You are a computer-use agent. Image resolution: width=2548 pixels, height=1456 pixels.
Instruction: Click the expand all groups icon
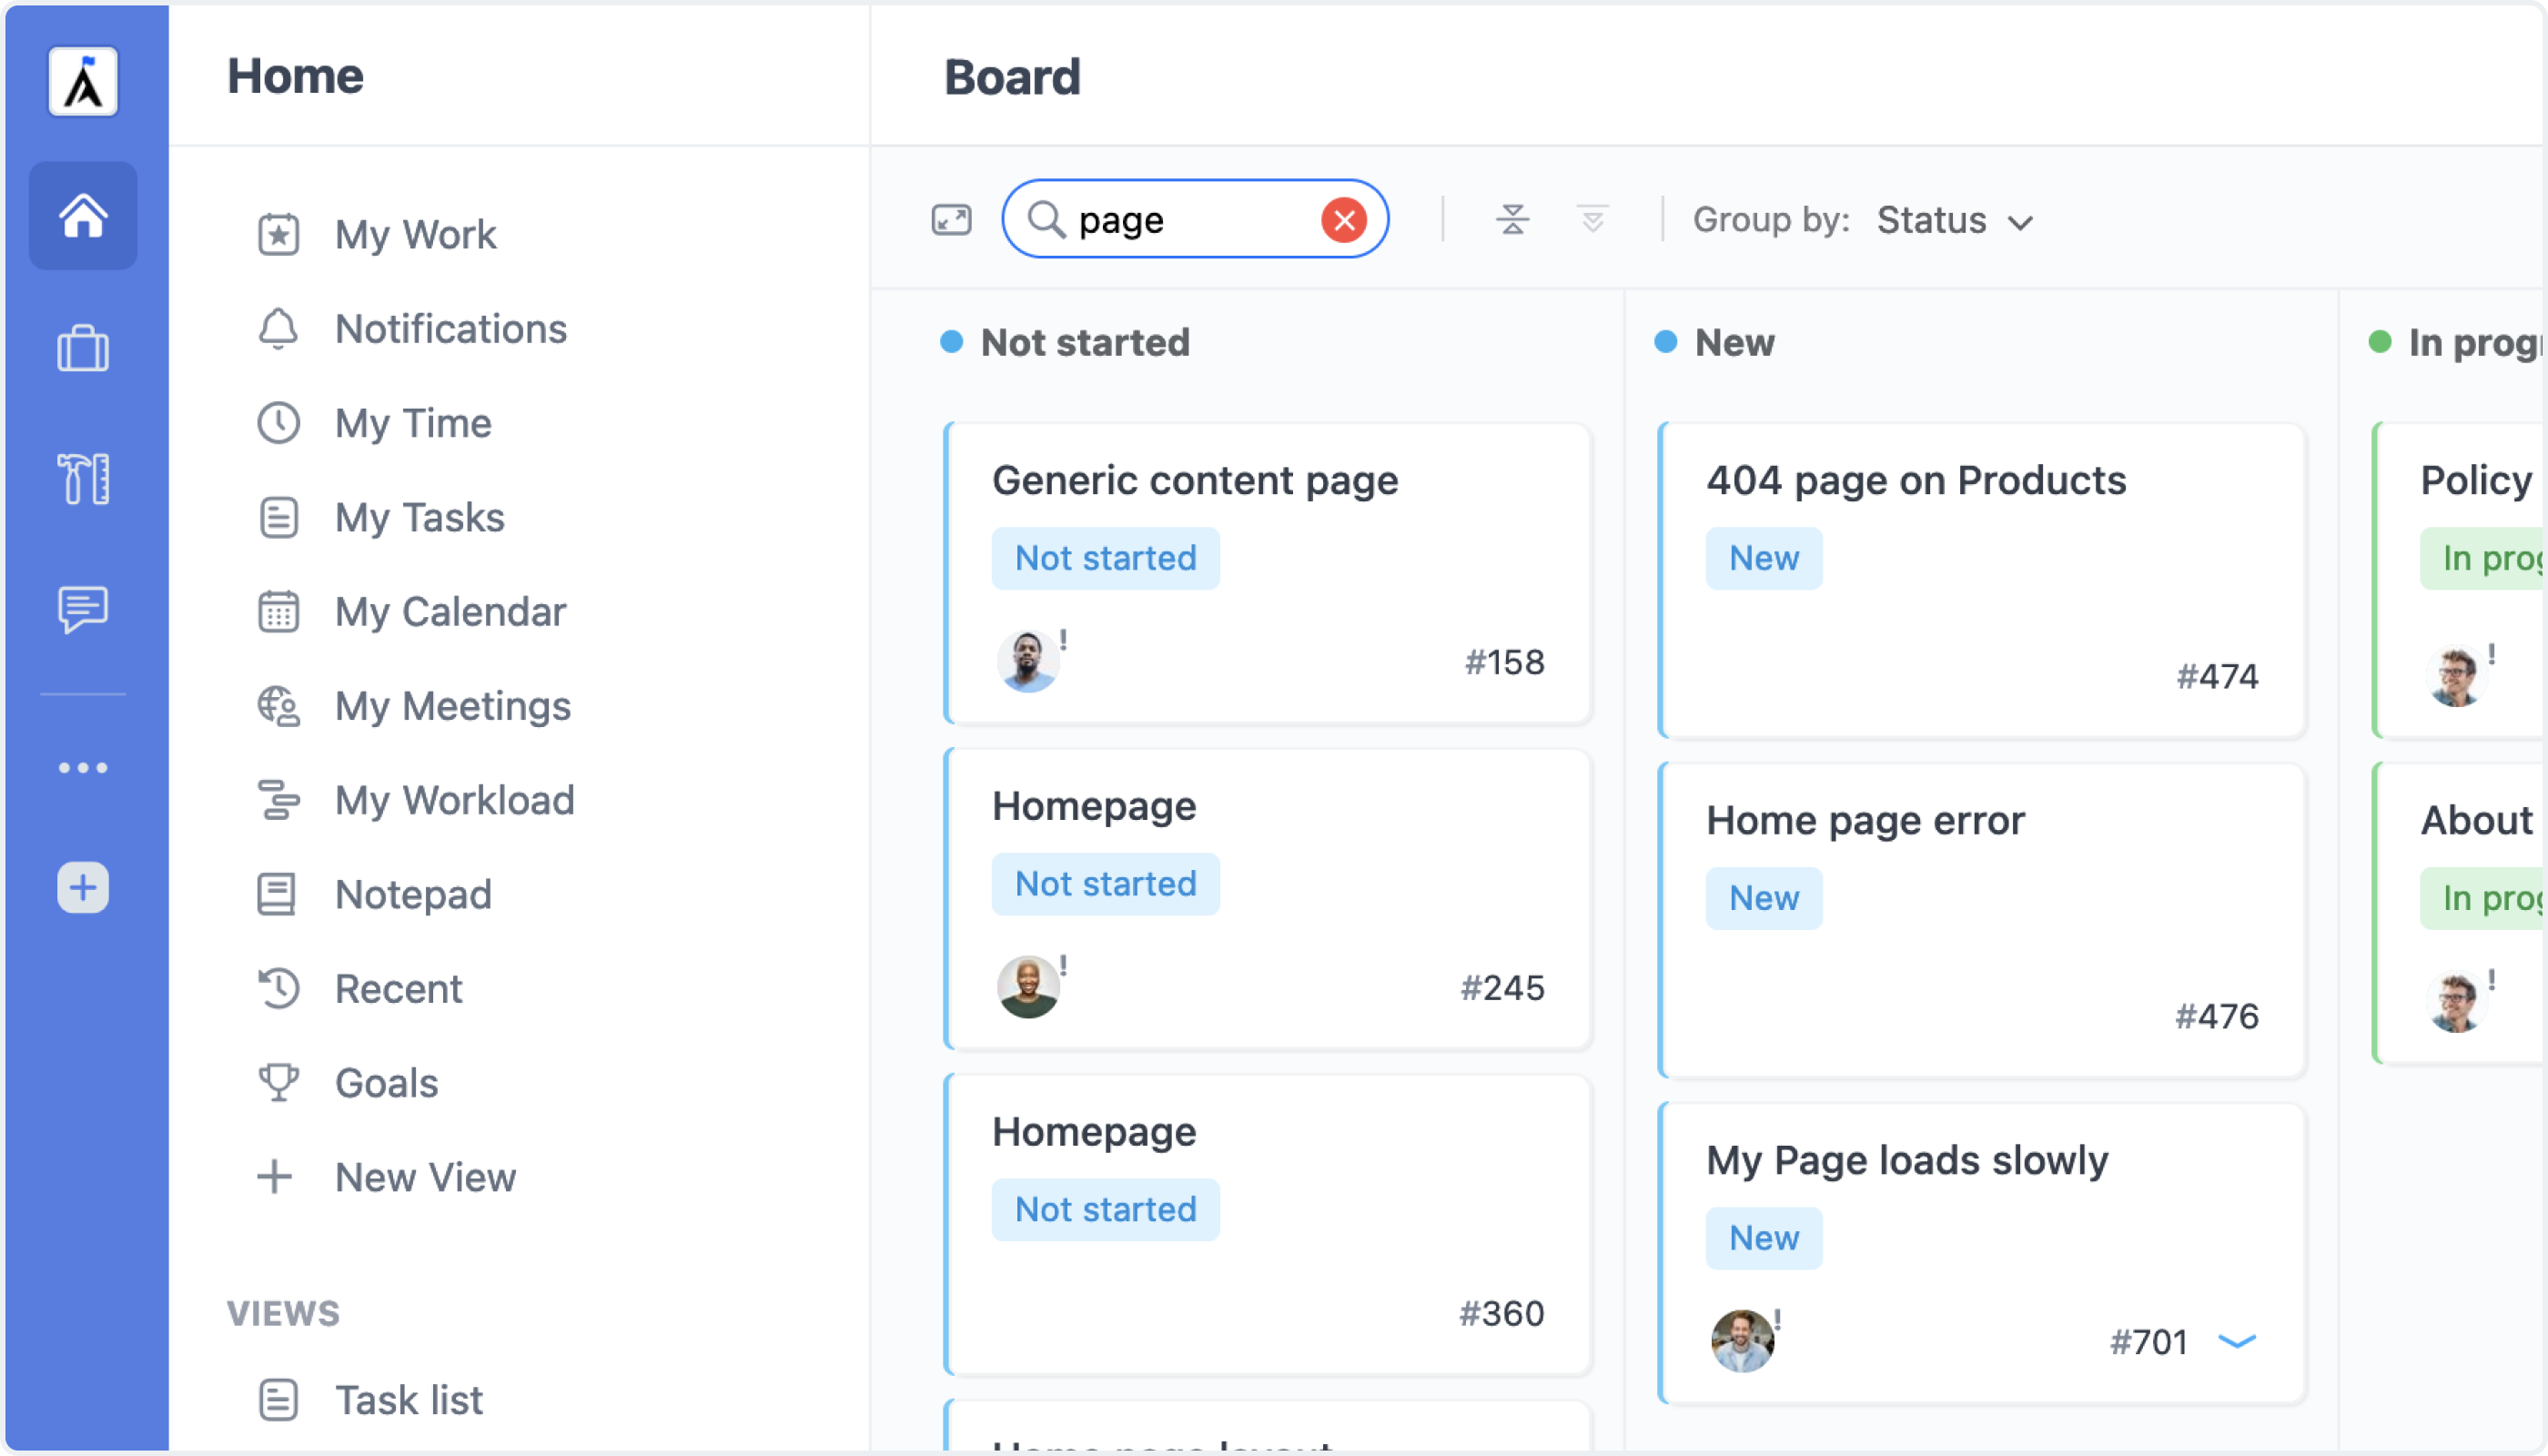(1592, 219)
